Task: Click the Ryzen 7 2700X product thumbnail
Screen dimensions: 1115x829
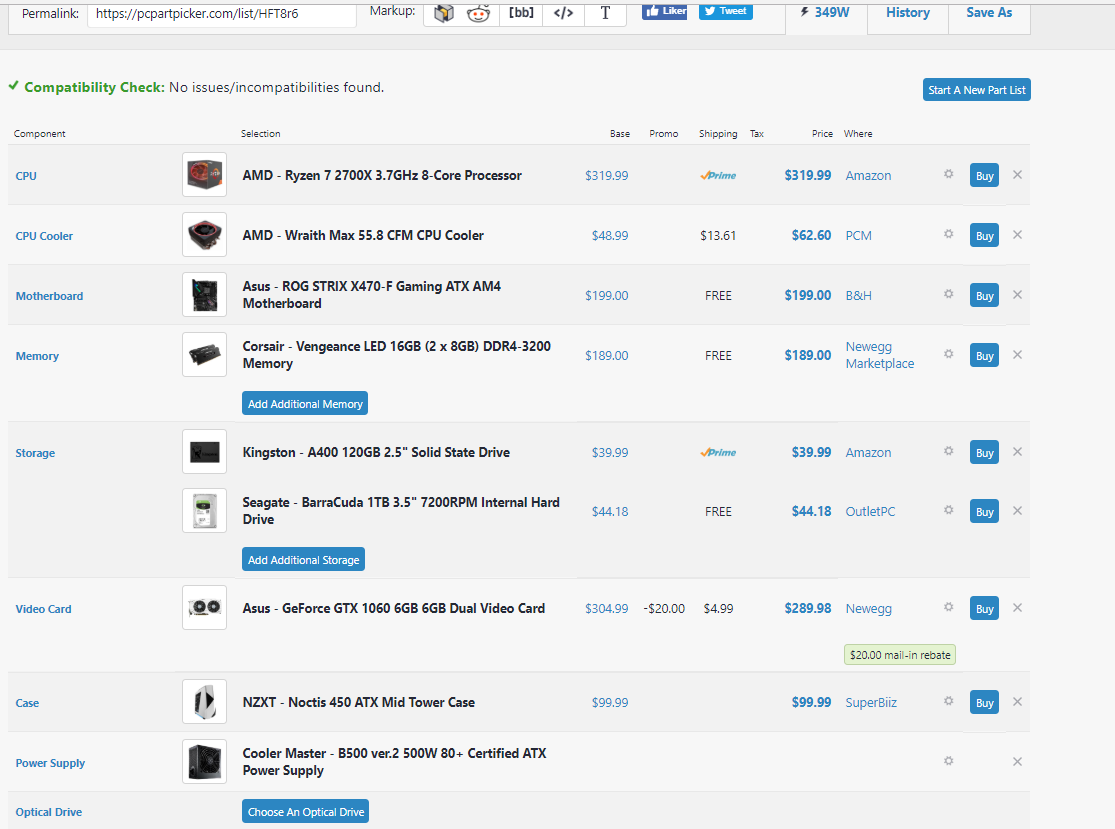Action: pos(205,175)
